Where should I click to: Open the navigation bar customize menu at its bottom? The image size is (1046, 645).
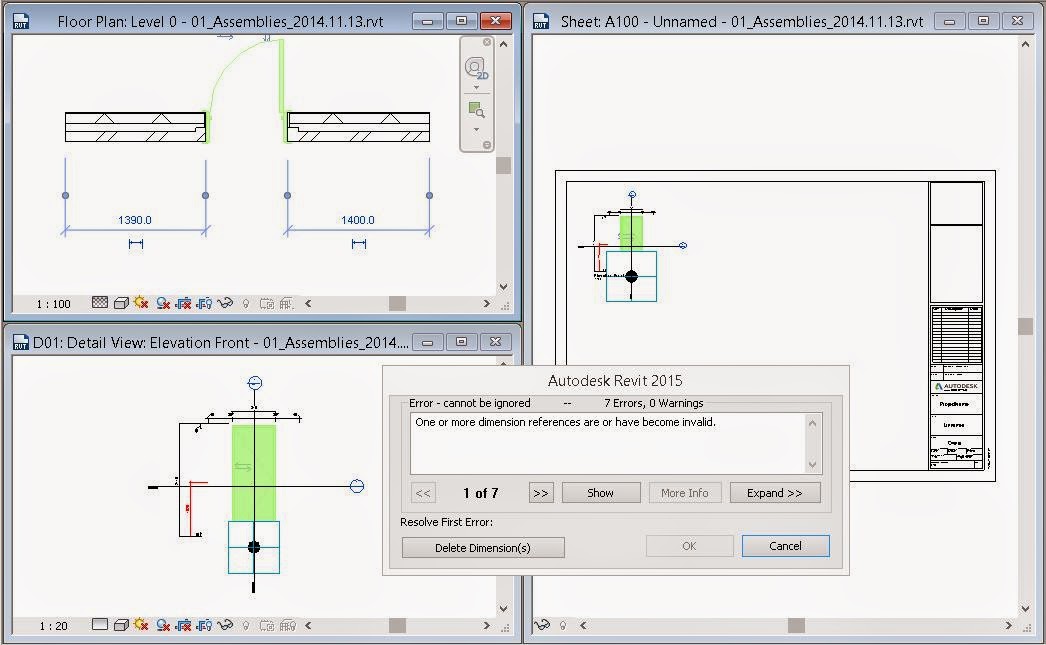point(487,145)
